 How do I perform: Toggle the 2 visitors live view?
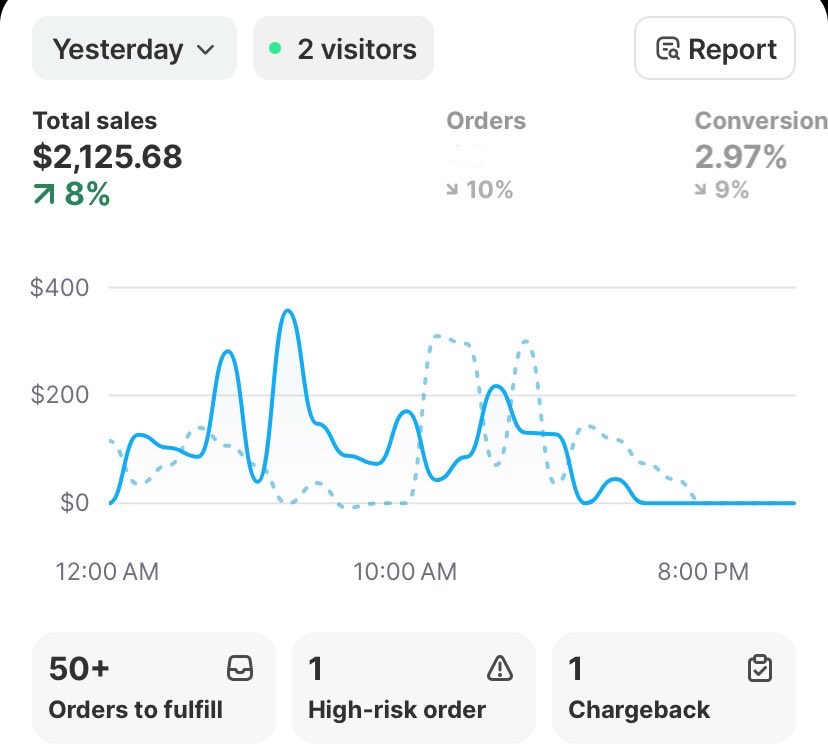coord(343,47)
